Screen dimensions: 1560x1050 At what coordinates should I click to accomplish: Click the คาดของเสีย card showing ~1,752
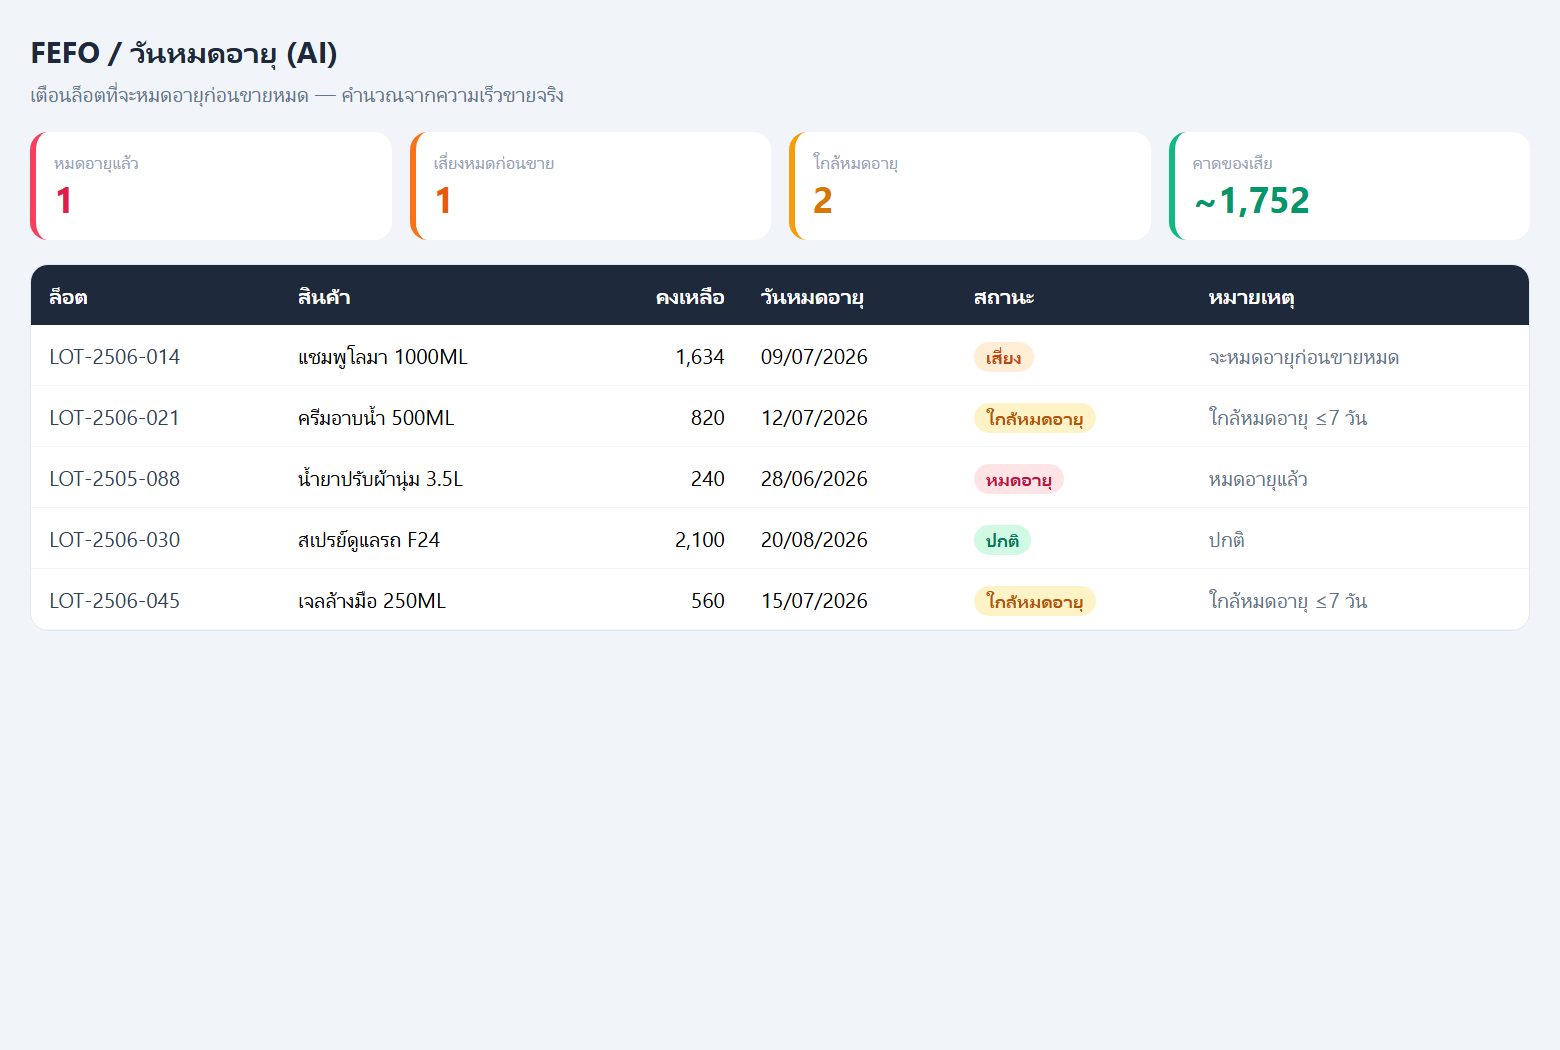[1349, 186]
